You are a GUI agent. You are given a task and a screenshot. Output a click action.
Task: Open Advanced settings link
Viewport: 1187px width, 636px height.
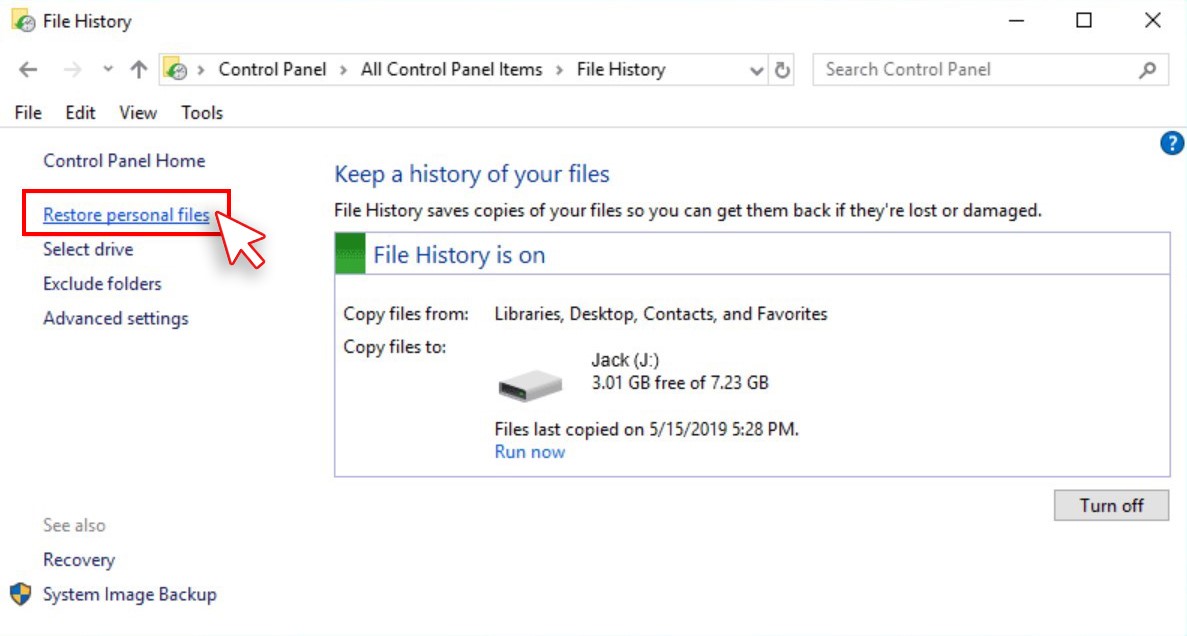coord(115,318)
